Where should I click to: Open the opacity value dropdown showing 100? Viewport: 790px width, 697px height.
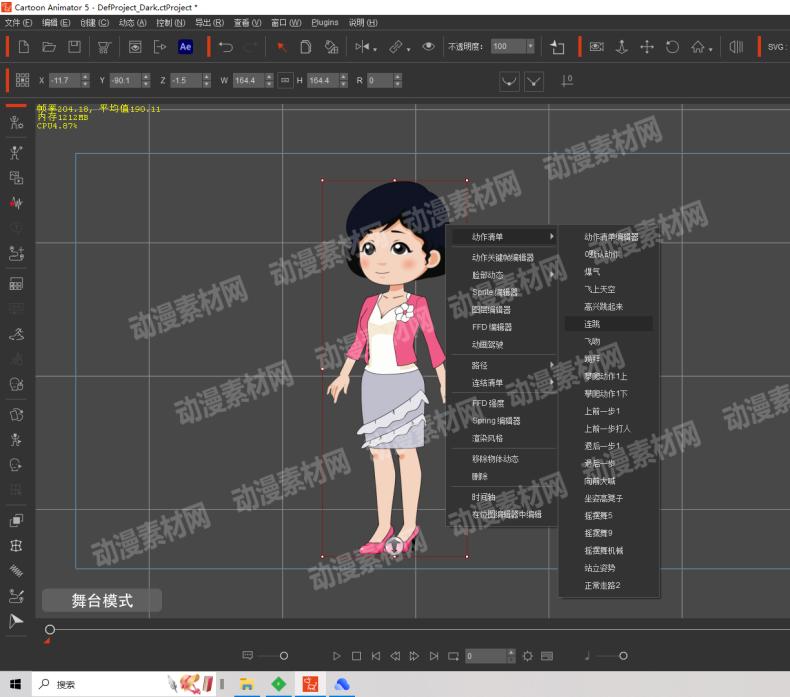[x=531, y=46]
